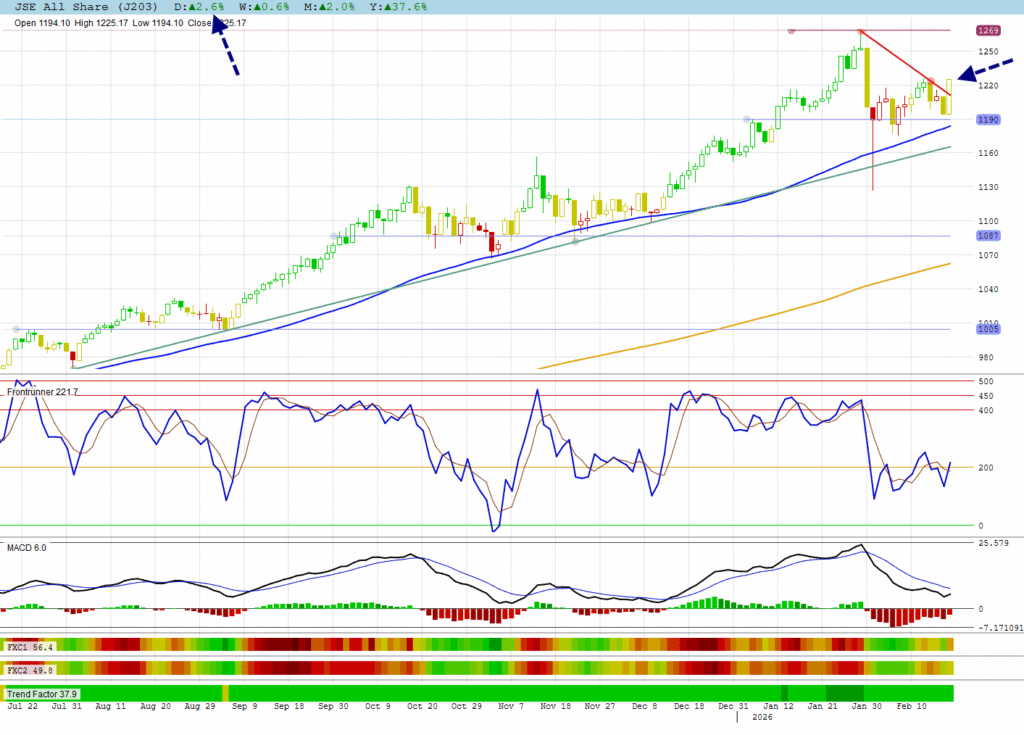Image resolution: width=1024 pixels, height=735 pixels.
Task: Select the red descending trendline from the peak
Action: point(905,62)
